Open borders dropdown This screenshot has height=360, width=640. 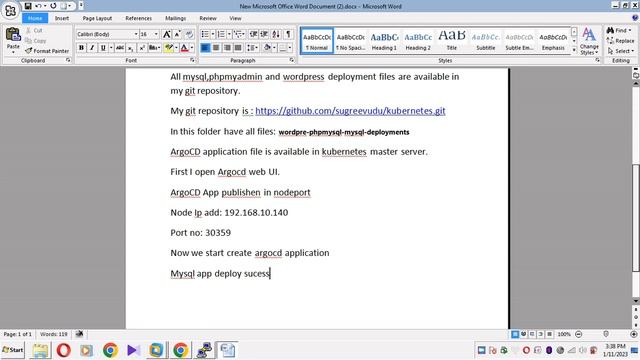pyautogui.click(x=290, y=48)
